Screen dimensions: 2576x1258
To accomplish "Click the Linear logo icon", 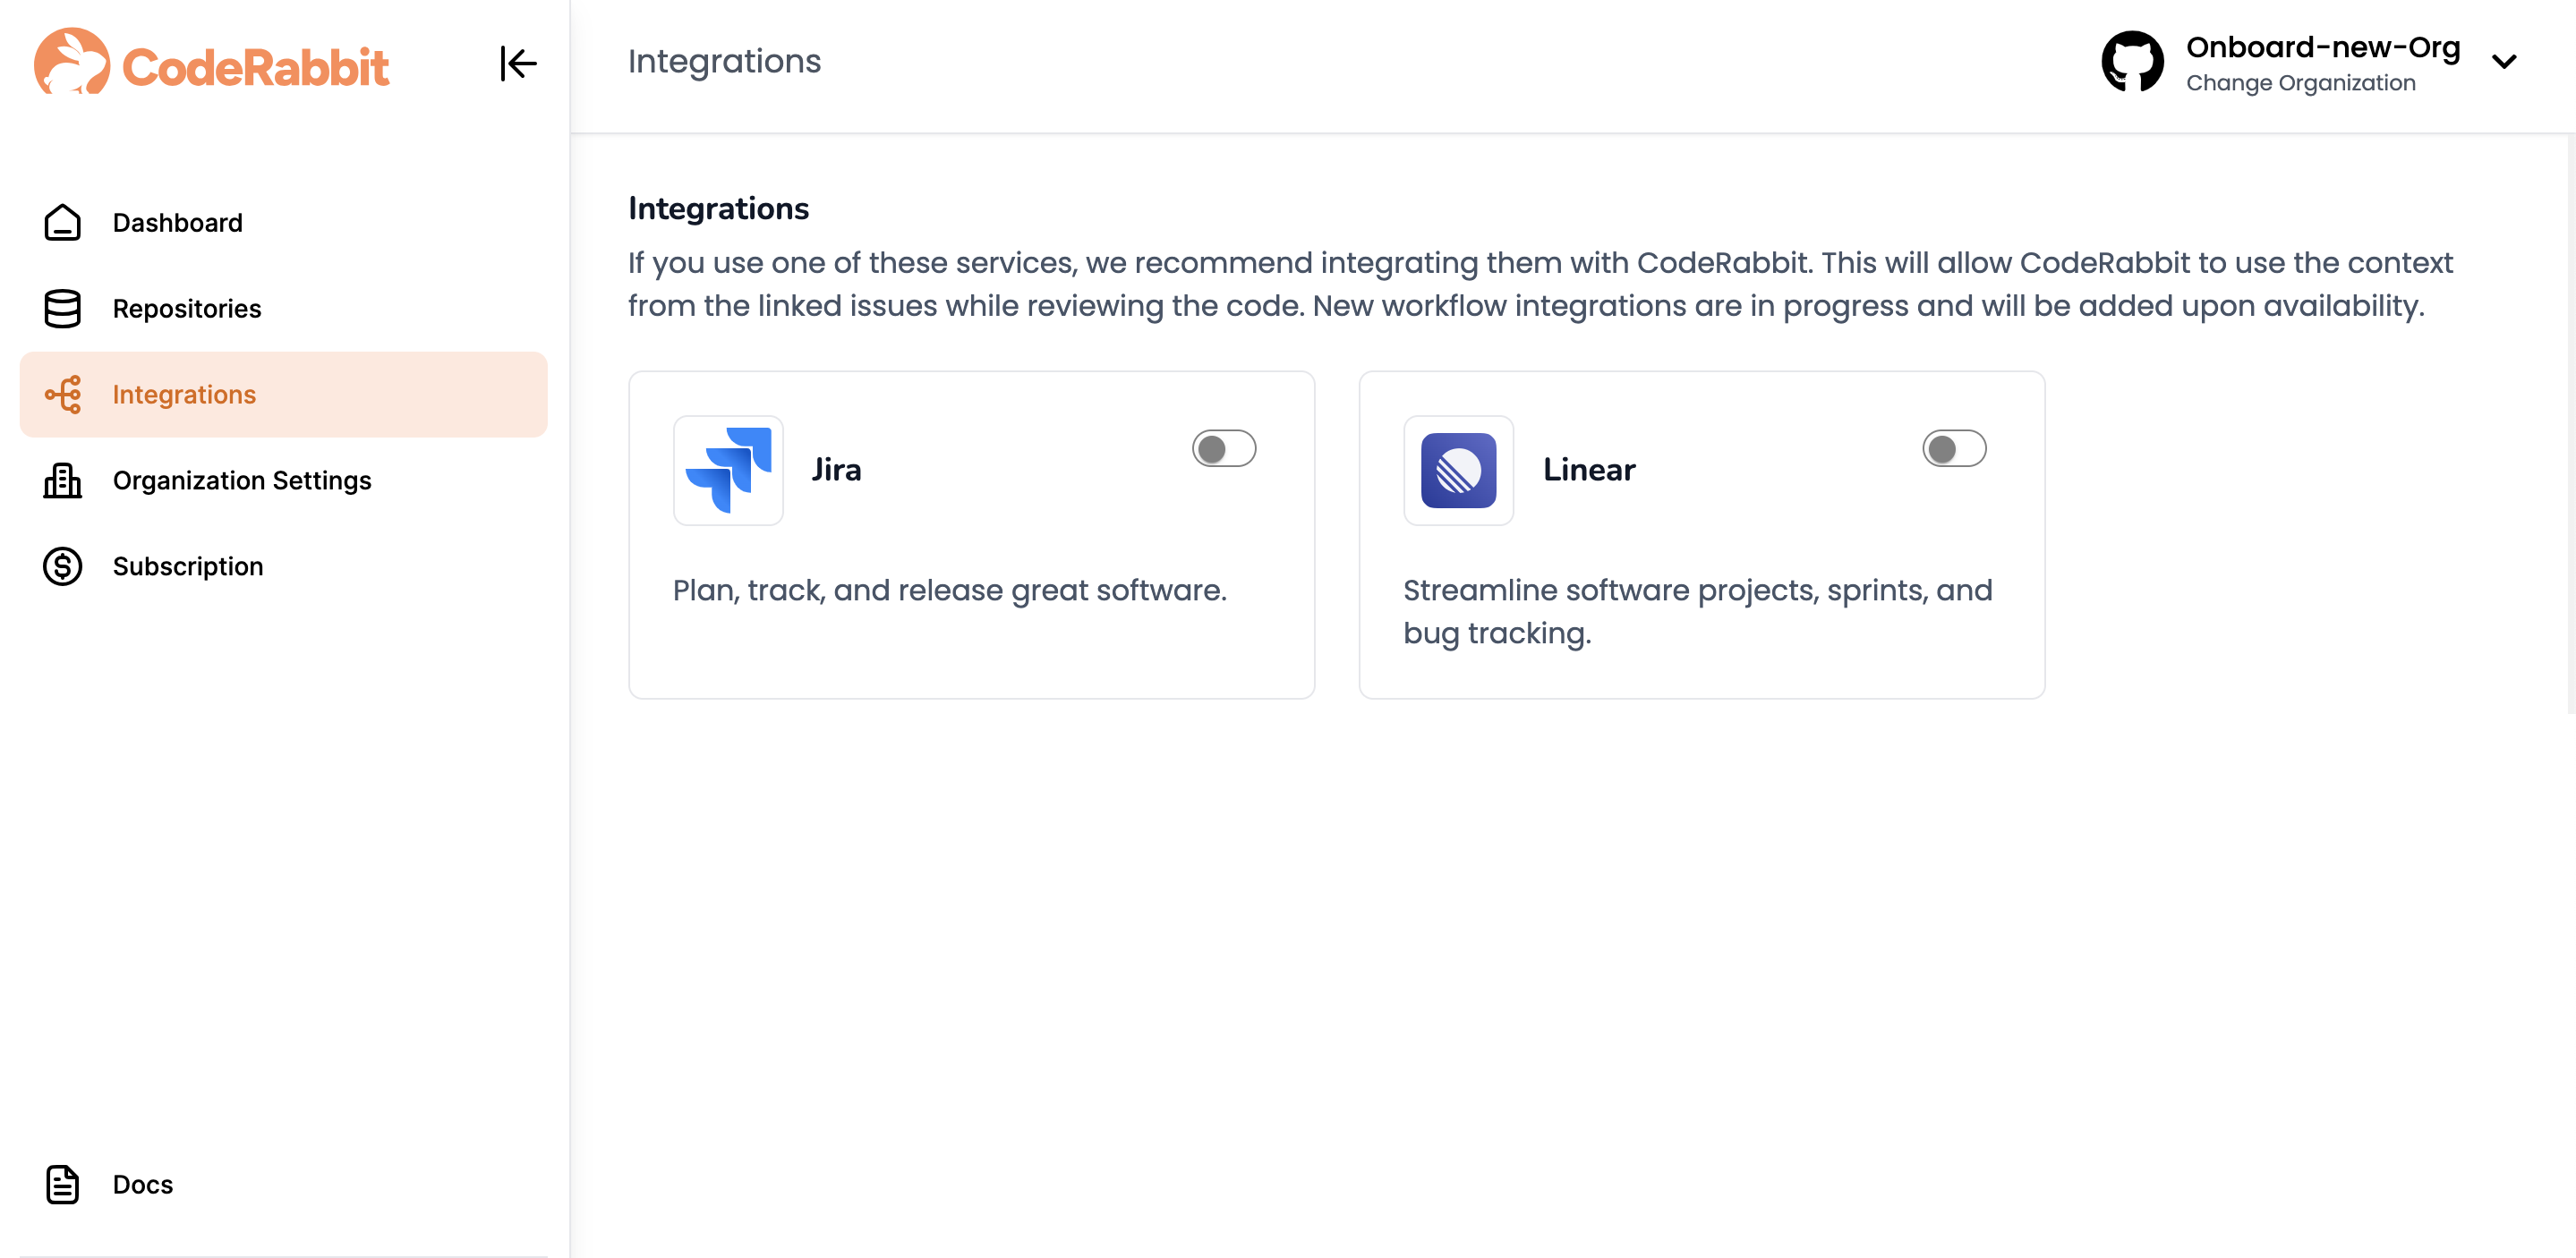I will point(1458,470).
